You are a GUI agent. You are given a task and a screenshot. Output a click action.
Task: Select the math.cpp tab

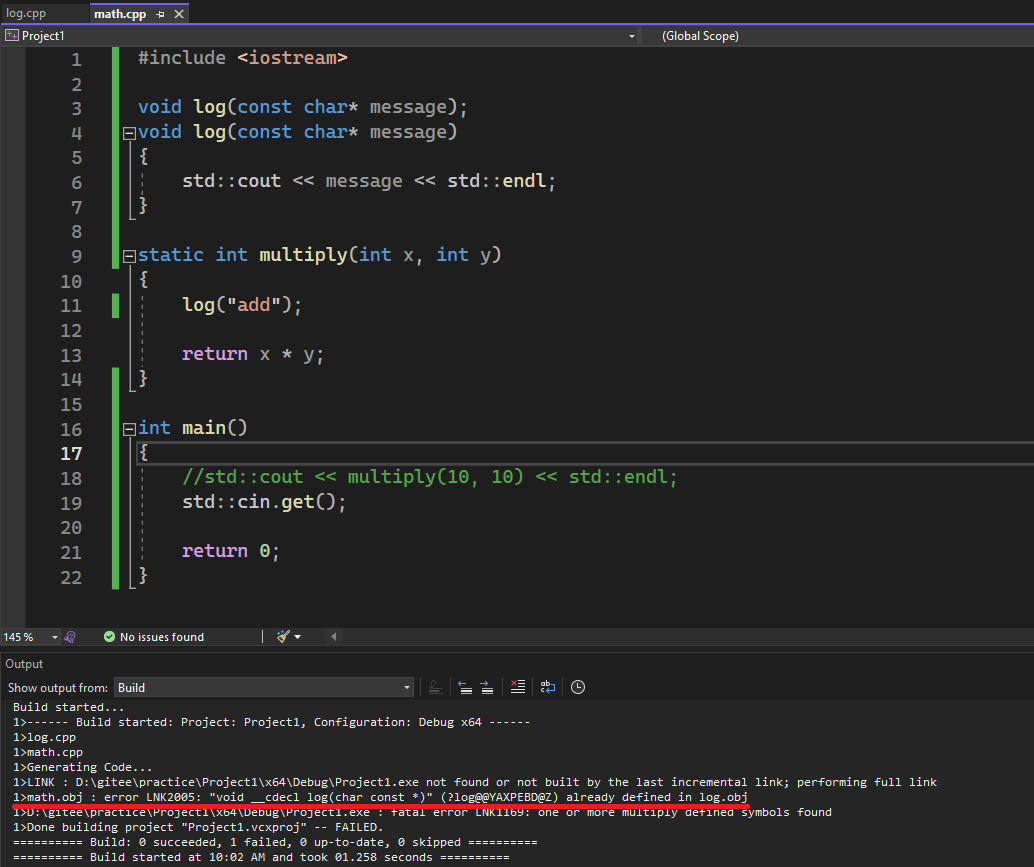tap(120, 14)
